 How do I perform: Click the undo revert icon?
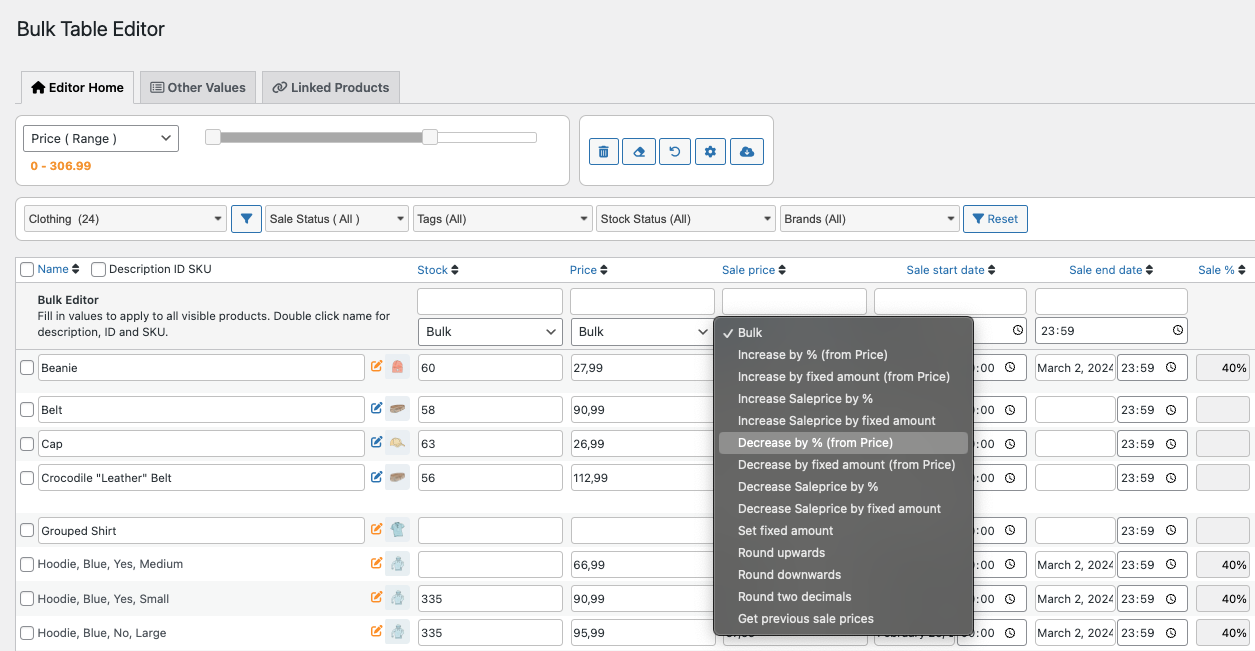[x=675, y=151]
